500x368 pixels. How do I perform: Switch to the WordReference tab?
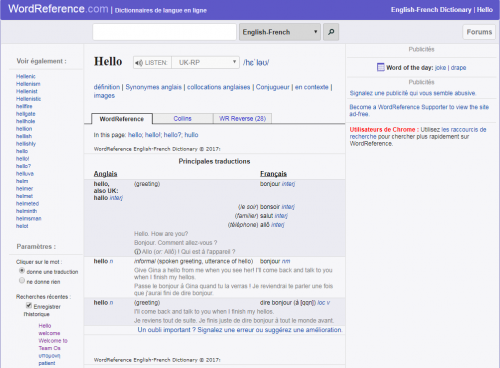point(122,119)
